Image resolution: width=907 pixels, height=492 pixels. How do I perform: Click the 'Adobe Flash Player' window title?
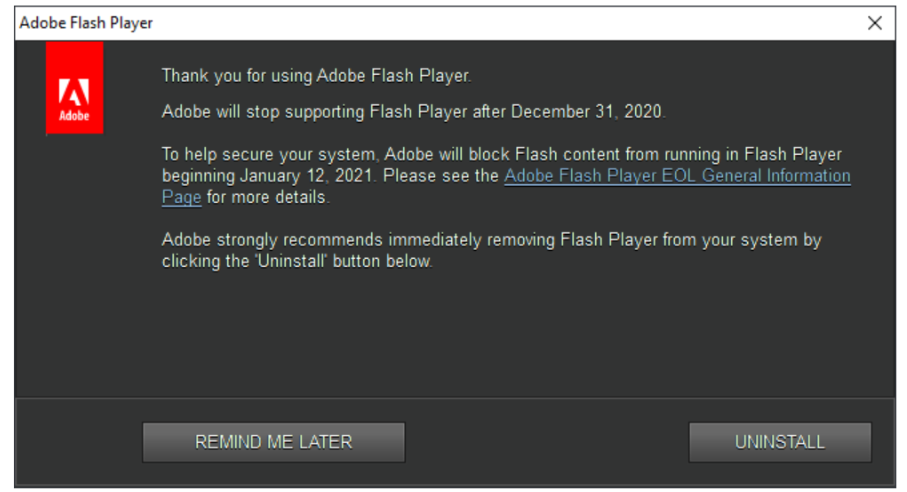tap(86, 23)
